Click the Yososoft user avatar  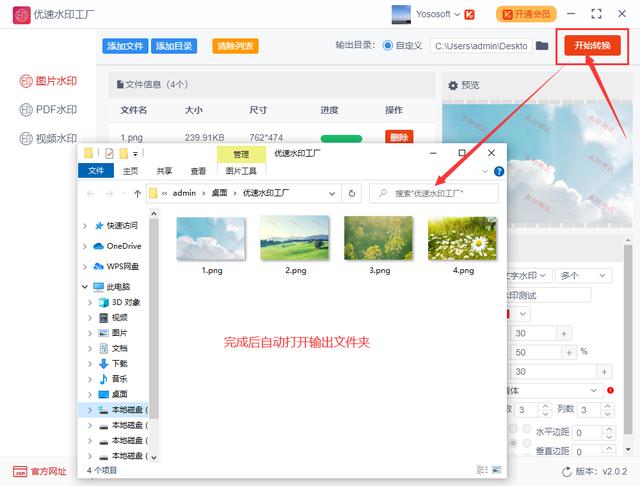[401, 14]
